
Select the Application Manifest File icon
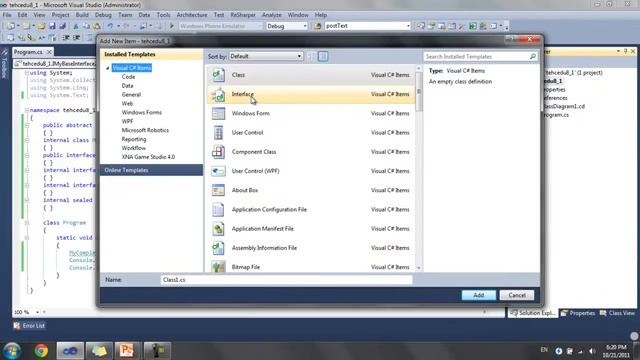(x=218, y=229)
